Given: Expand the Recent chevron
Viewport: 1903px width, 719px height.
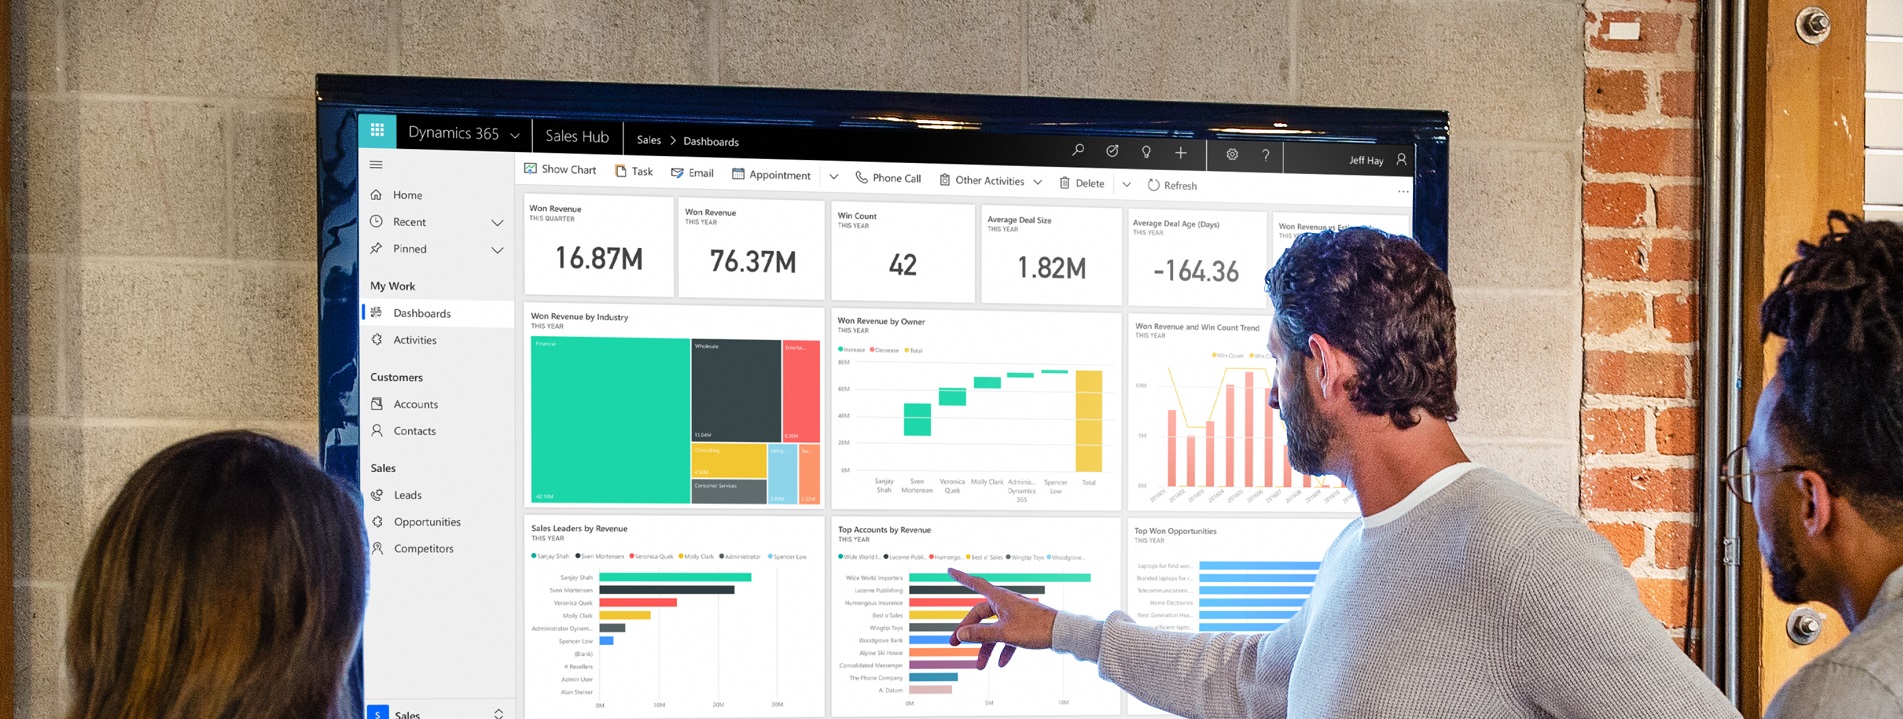Looking at the screenshot, I should (x=497, y=223).
